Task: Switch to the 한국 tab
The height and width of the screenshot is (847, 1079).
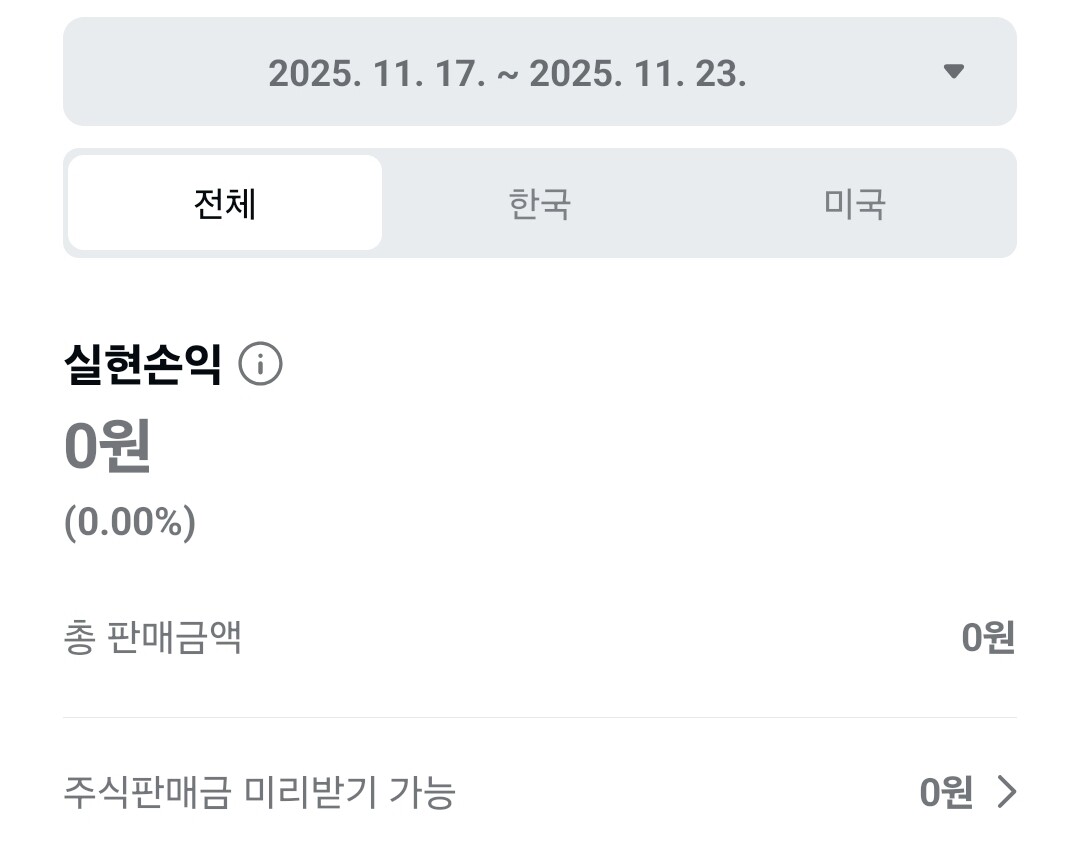Action: click(540, 203)
